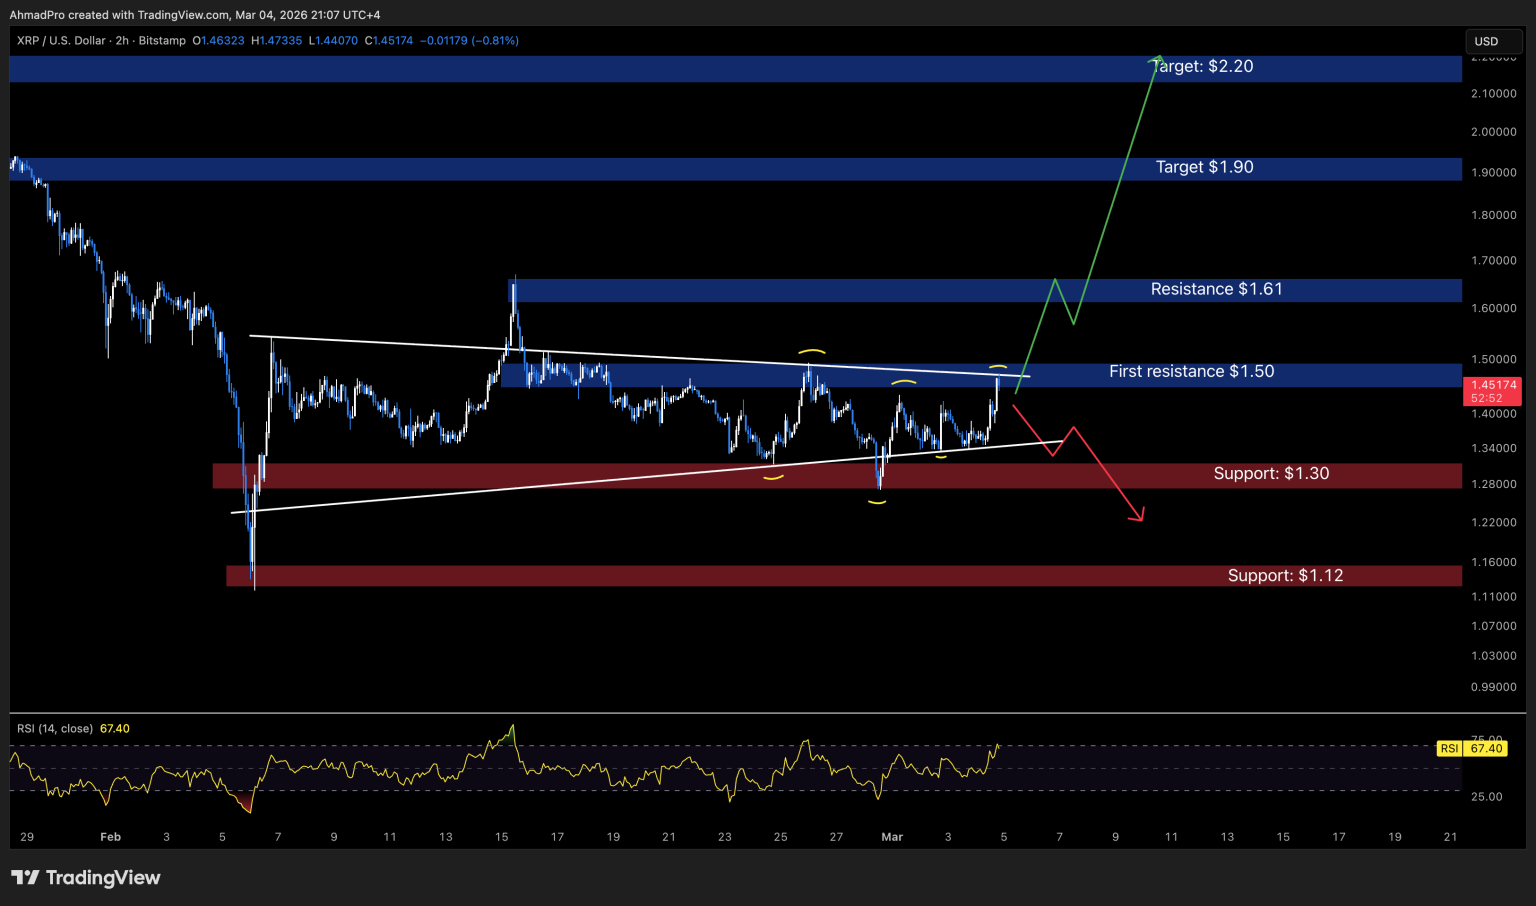This screenshot has height=906, width=1536.
Task: Click the 2.00000 price axis level
Action: coord(1493,132)
